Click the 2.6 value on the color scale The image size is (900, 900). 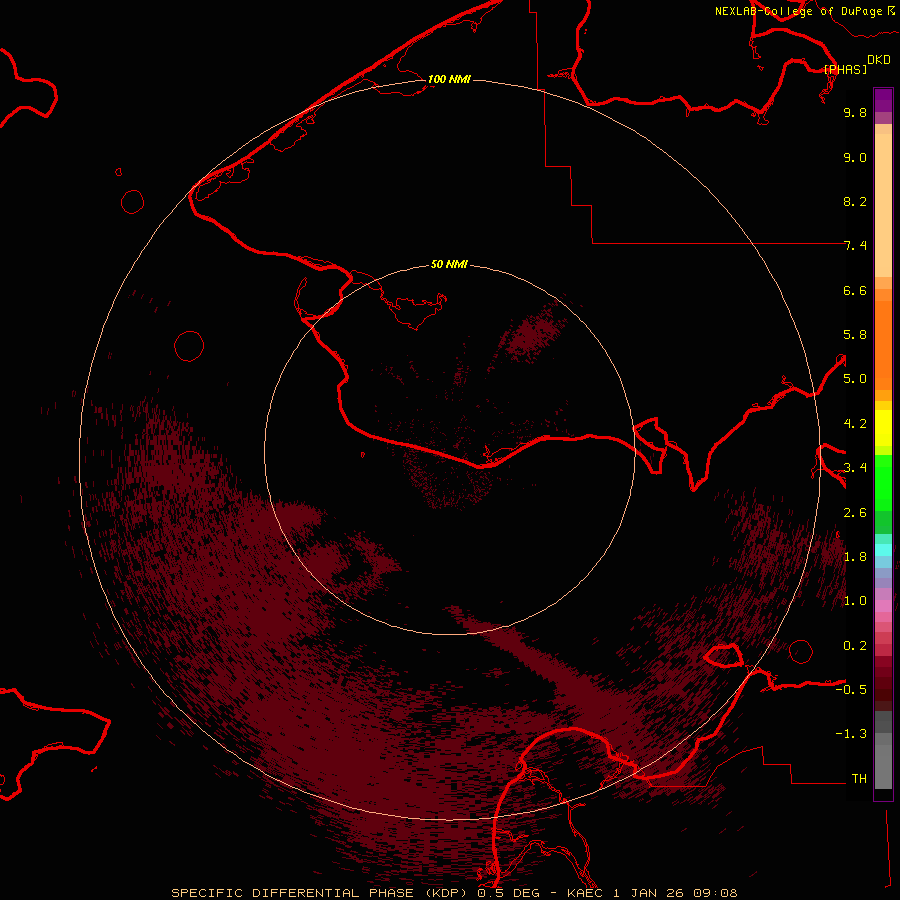(855, 513)
